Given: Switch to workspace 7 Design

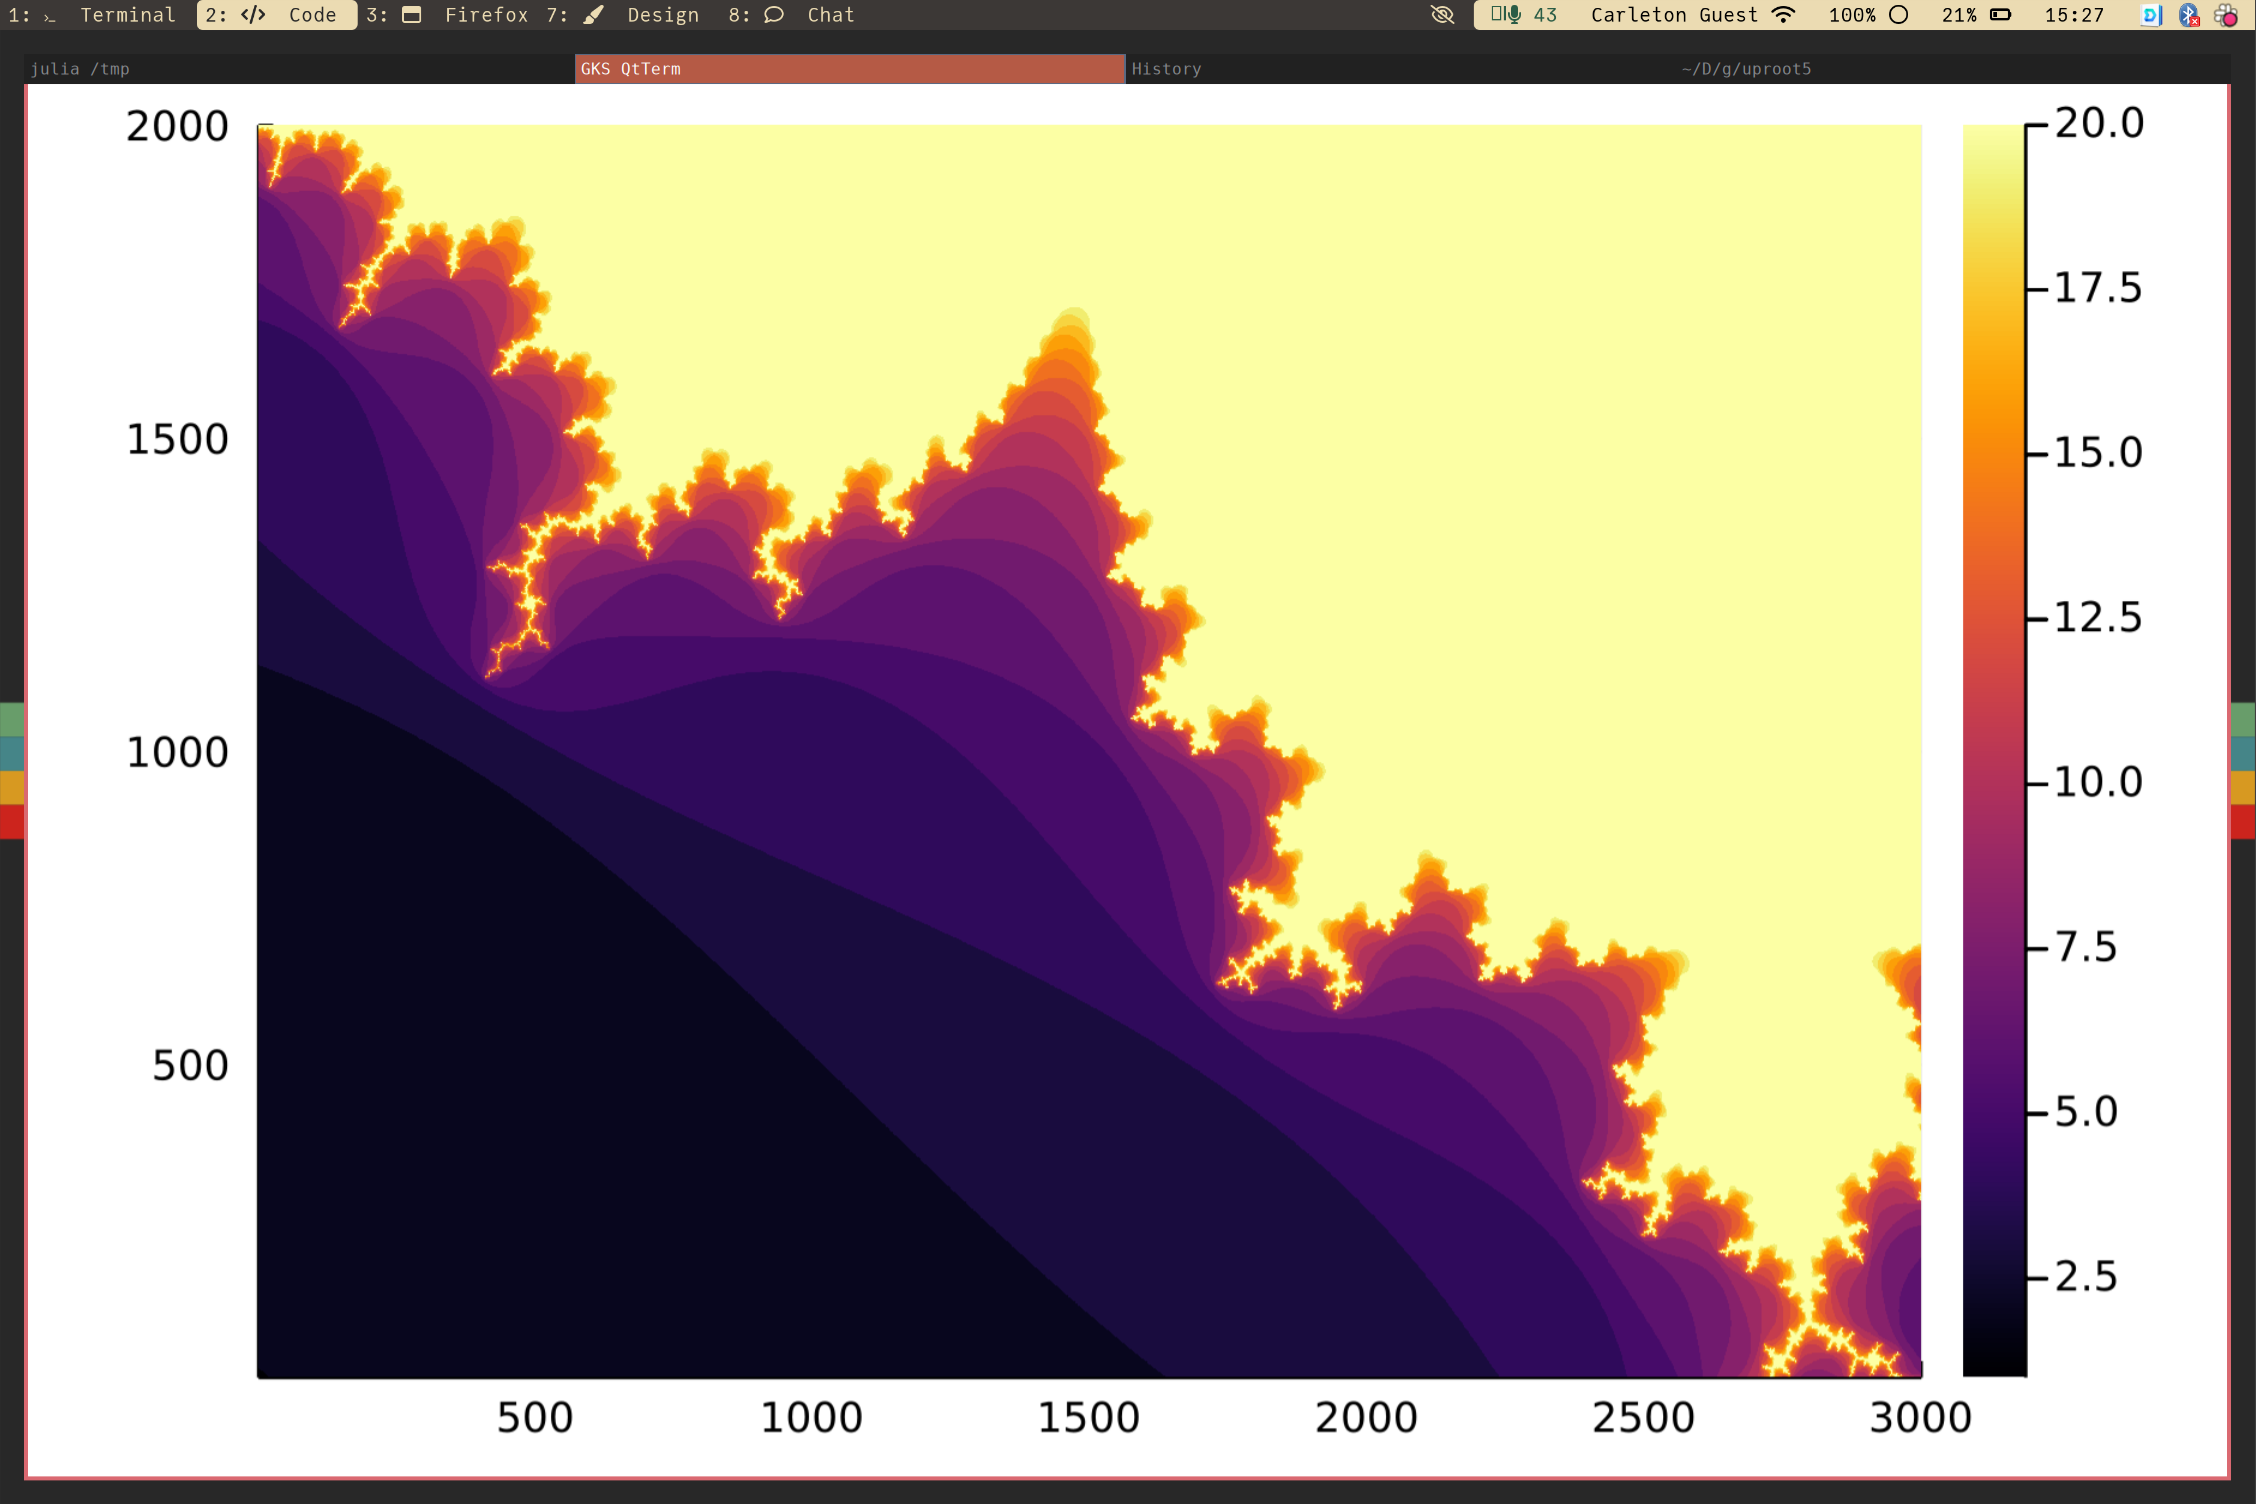Looking at the screenshot, I should pos(622,15).
